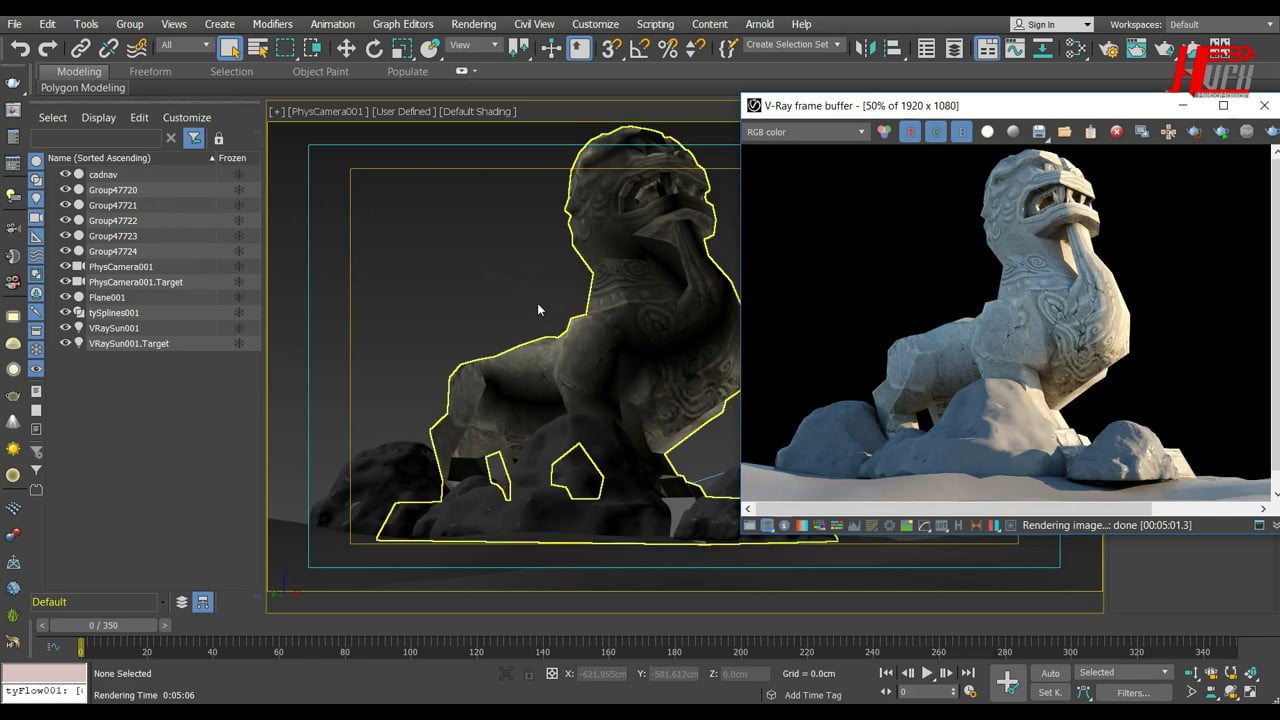This screenshot has width=1280, height=720.
Task: Click the Filters... button
Action: [x=1133, y=693]
